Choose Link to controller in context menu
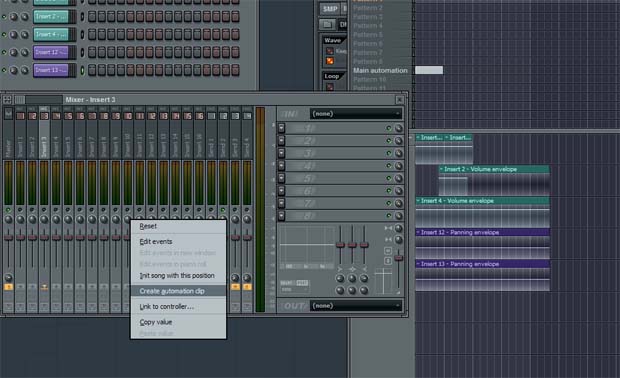The height and width of the screenshot is (378, 620). point(166,306)
